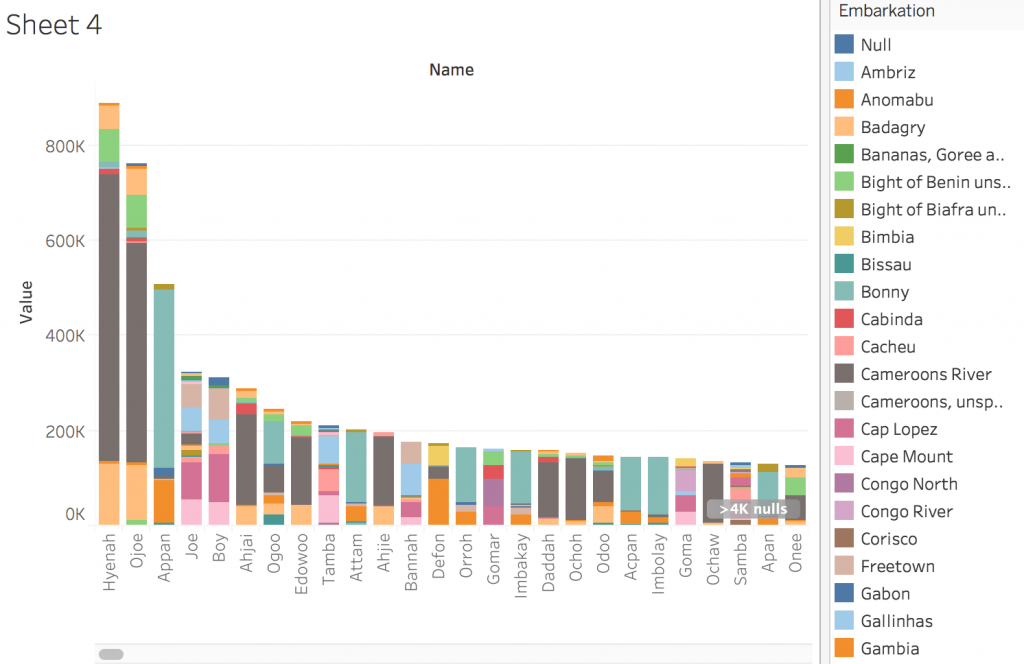Click the Null color swatch in legend
Viewport: 1024px width, 664px height.
point(844,45)
